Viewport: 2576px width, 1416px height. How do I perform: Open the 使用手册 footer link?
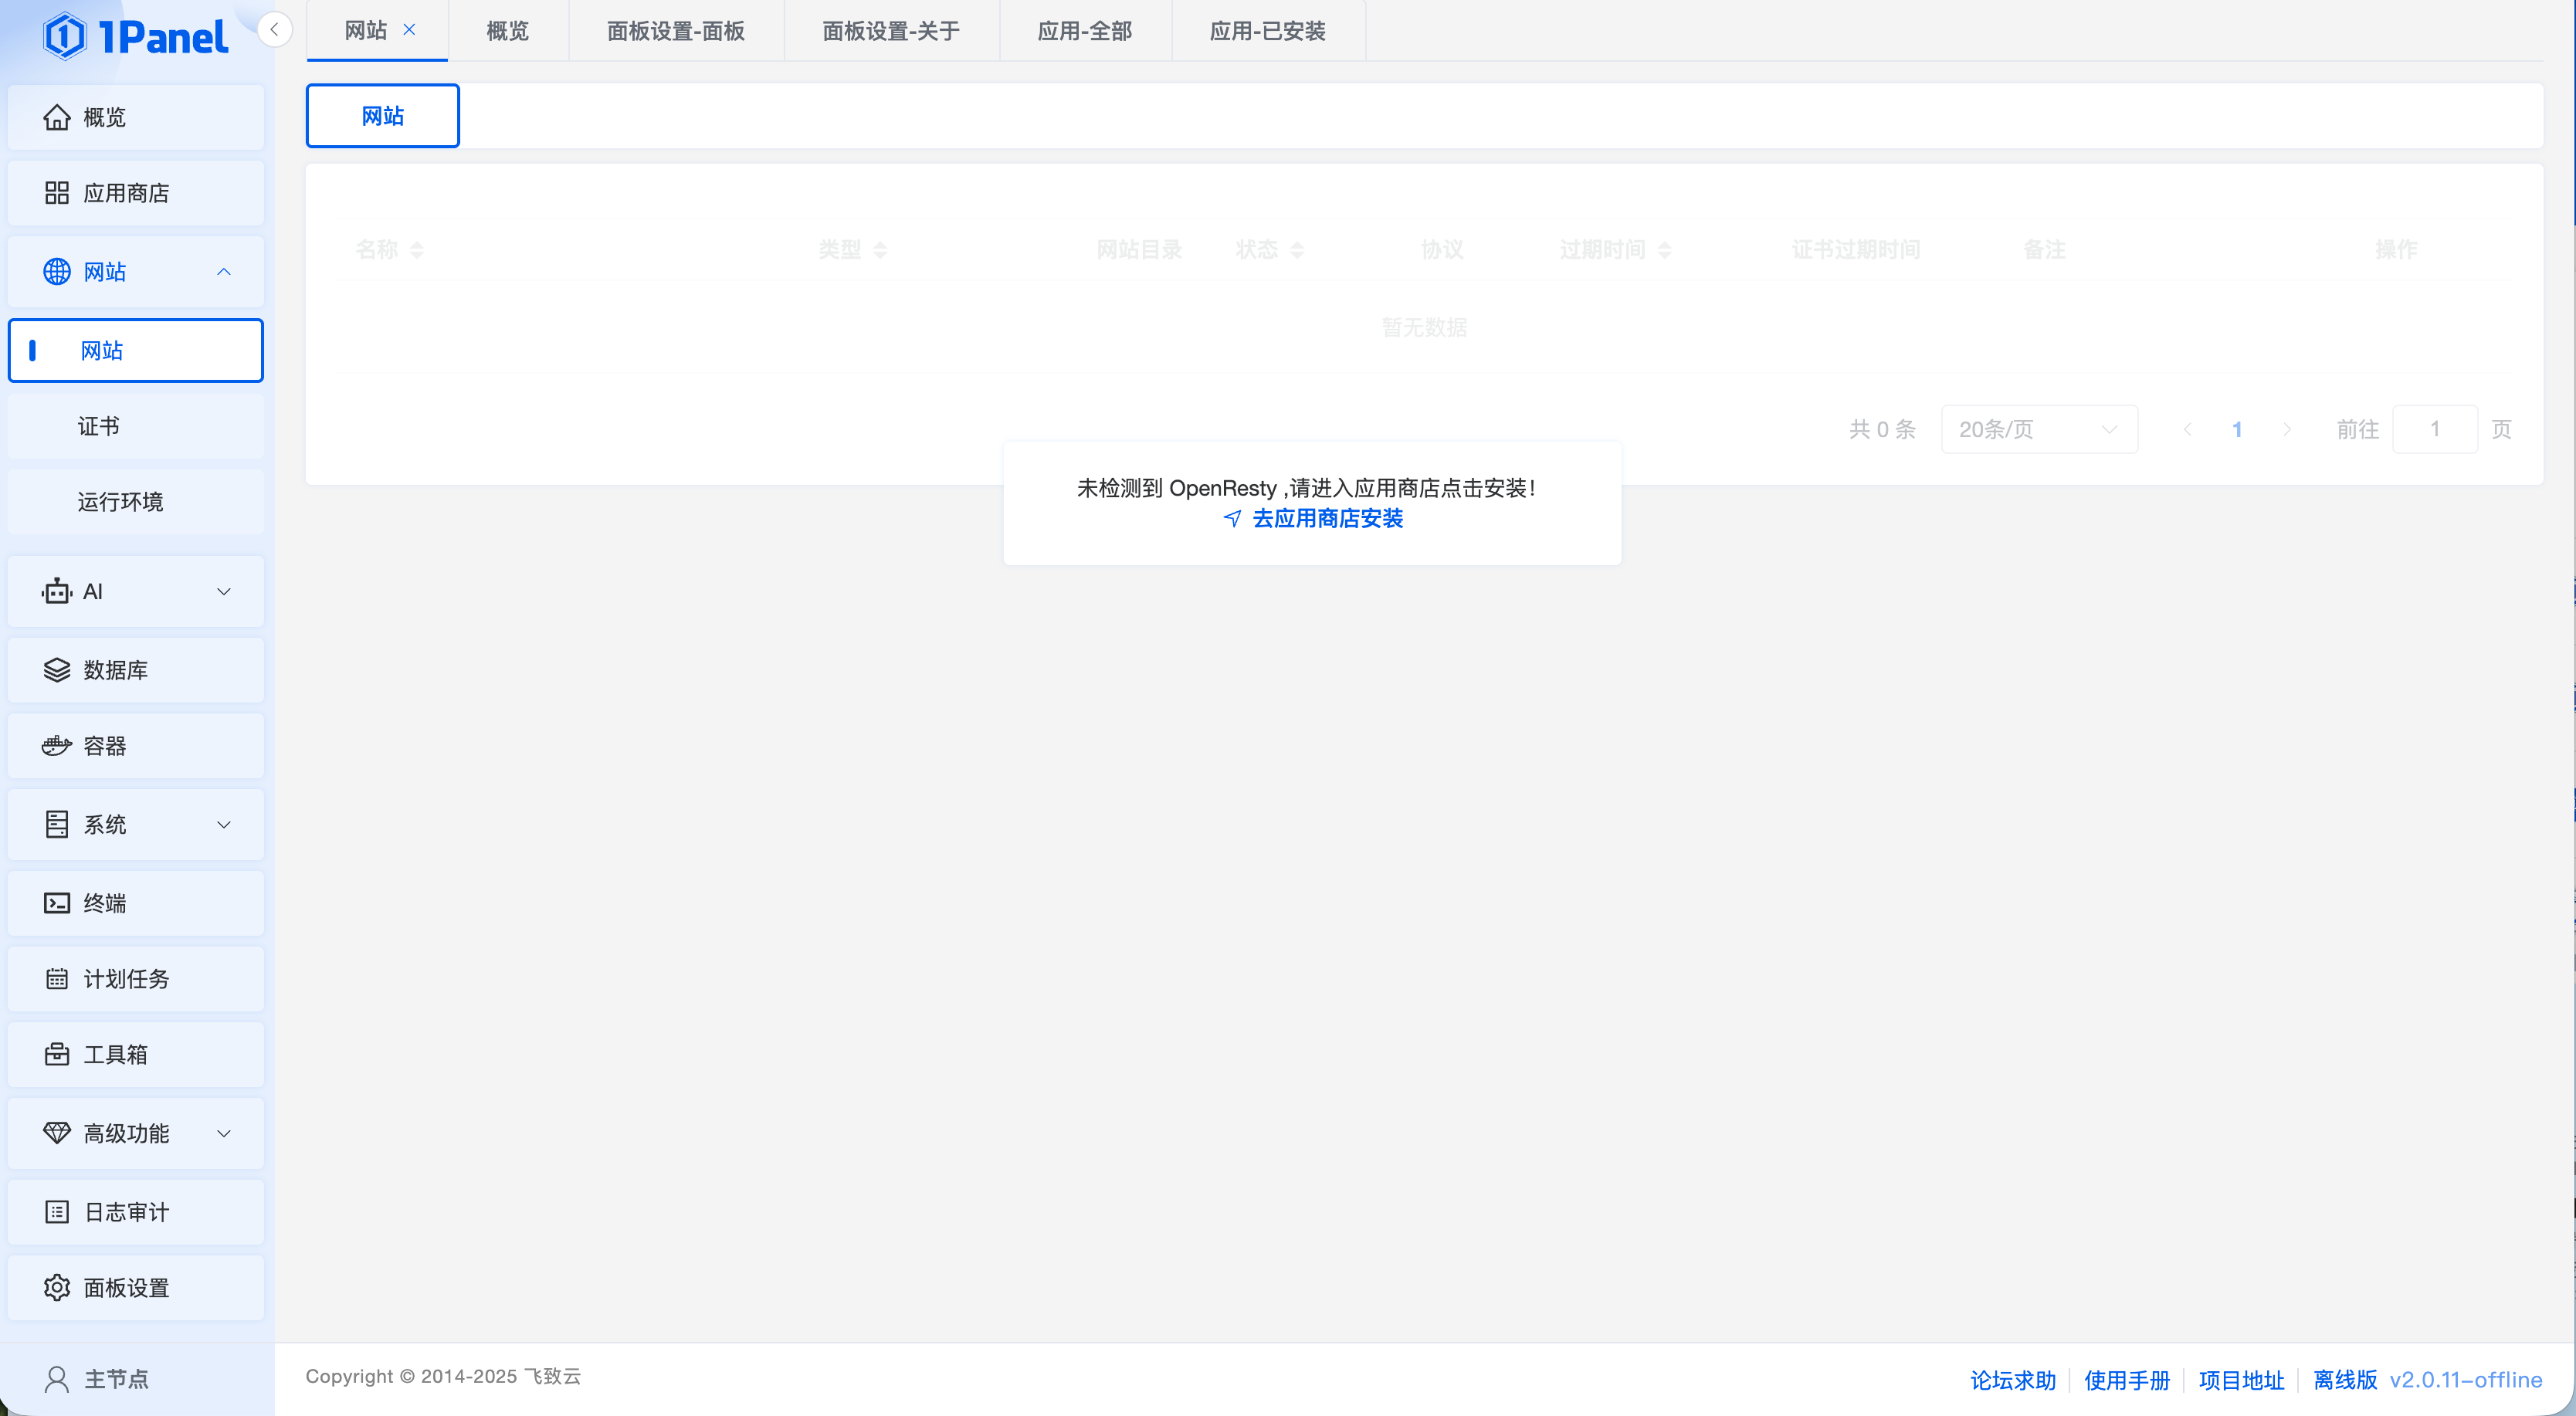[2126, 1380]
